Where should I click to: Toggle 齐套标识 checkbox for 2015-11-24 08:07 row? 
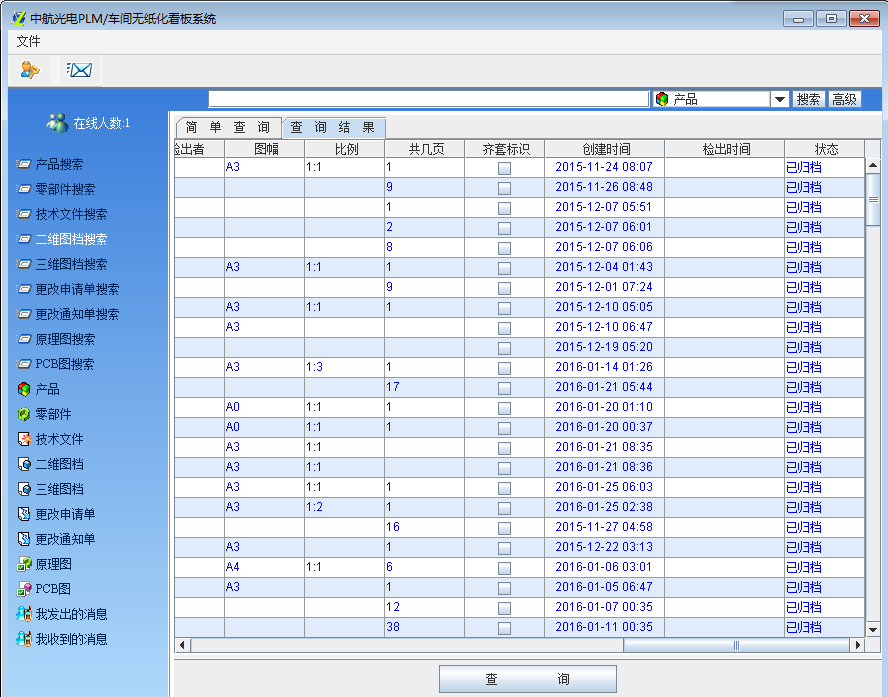tap(504, 168)
